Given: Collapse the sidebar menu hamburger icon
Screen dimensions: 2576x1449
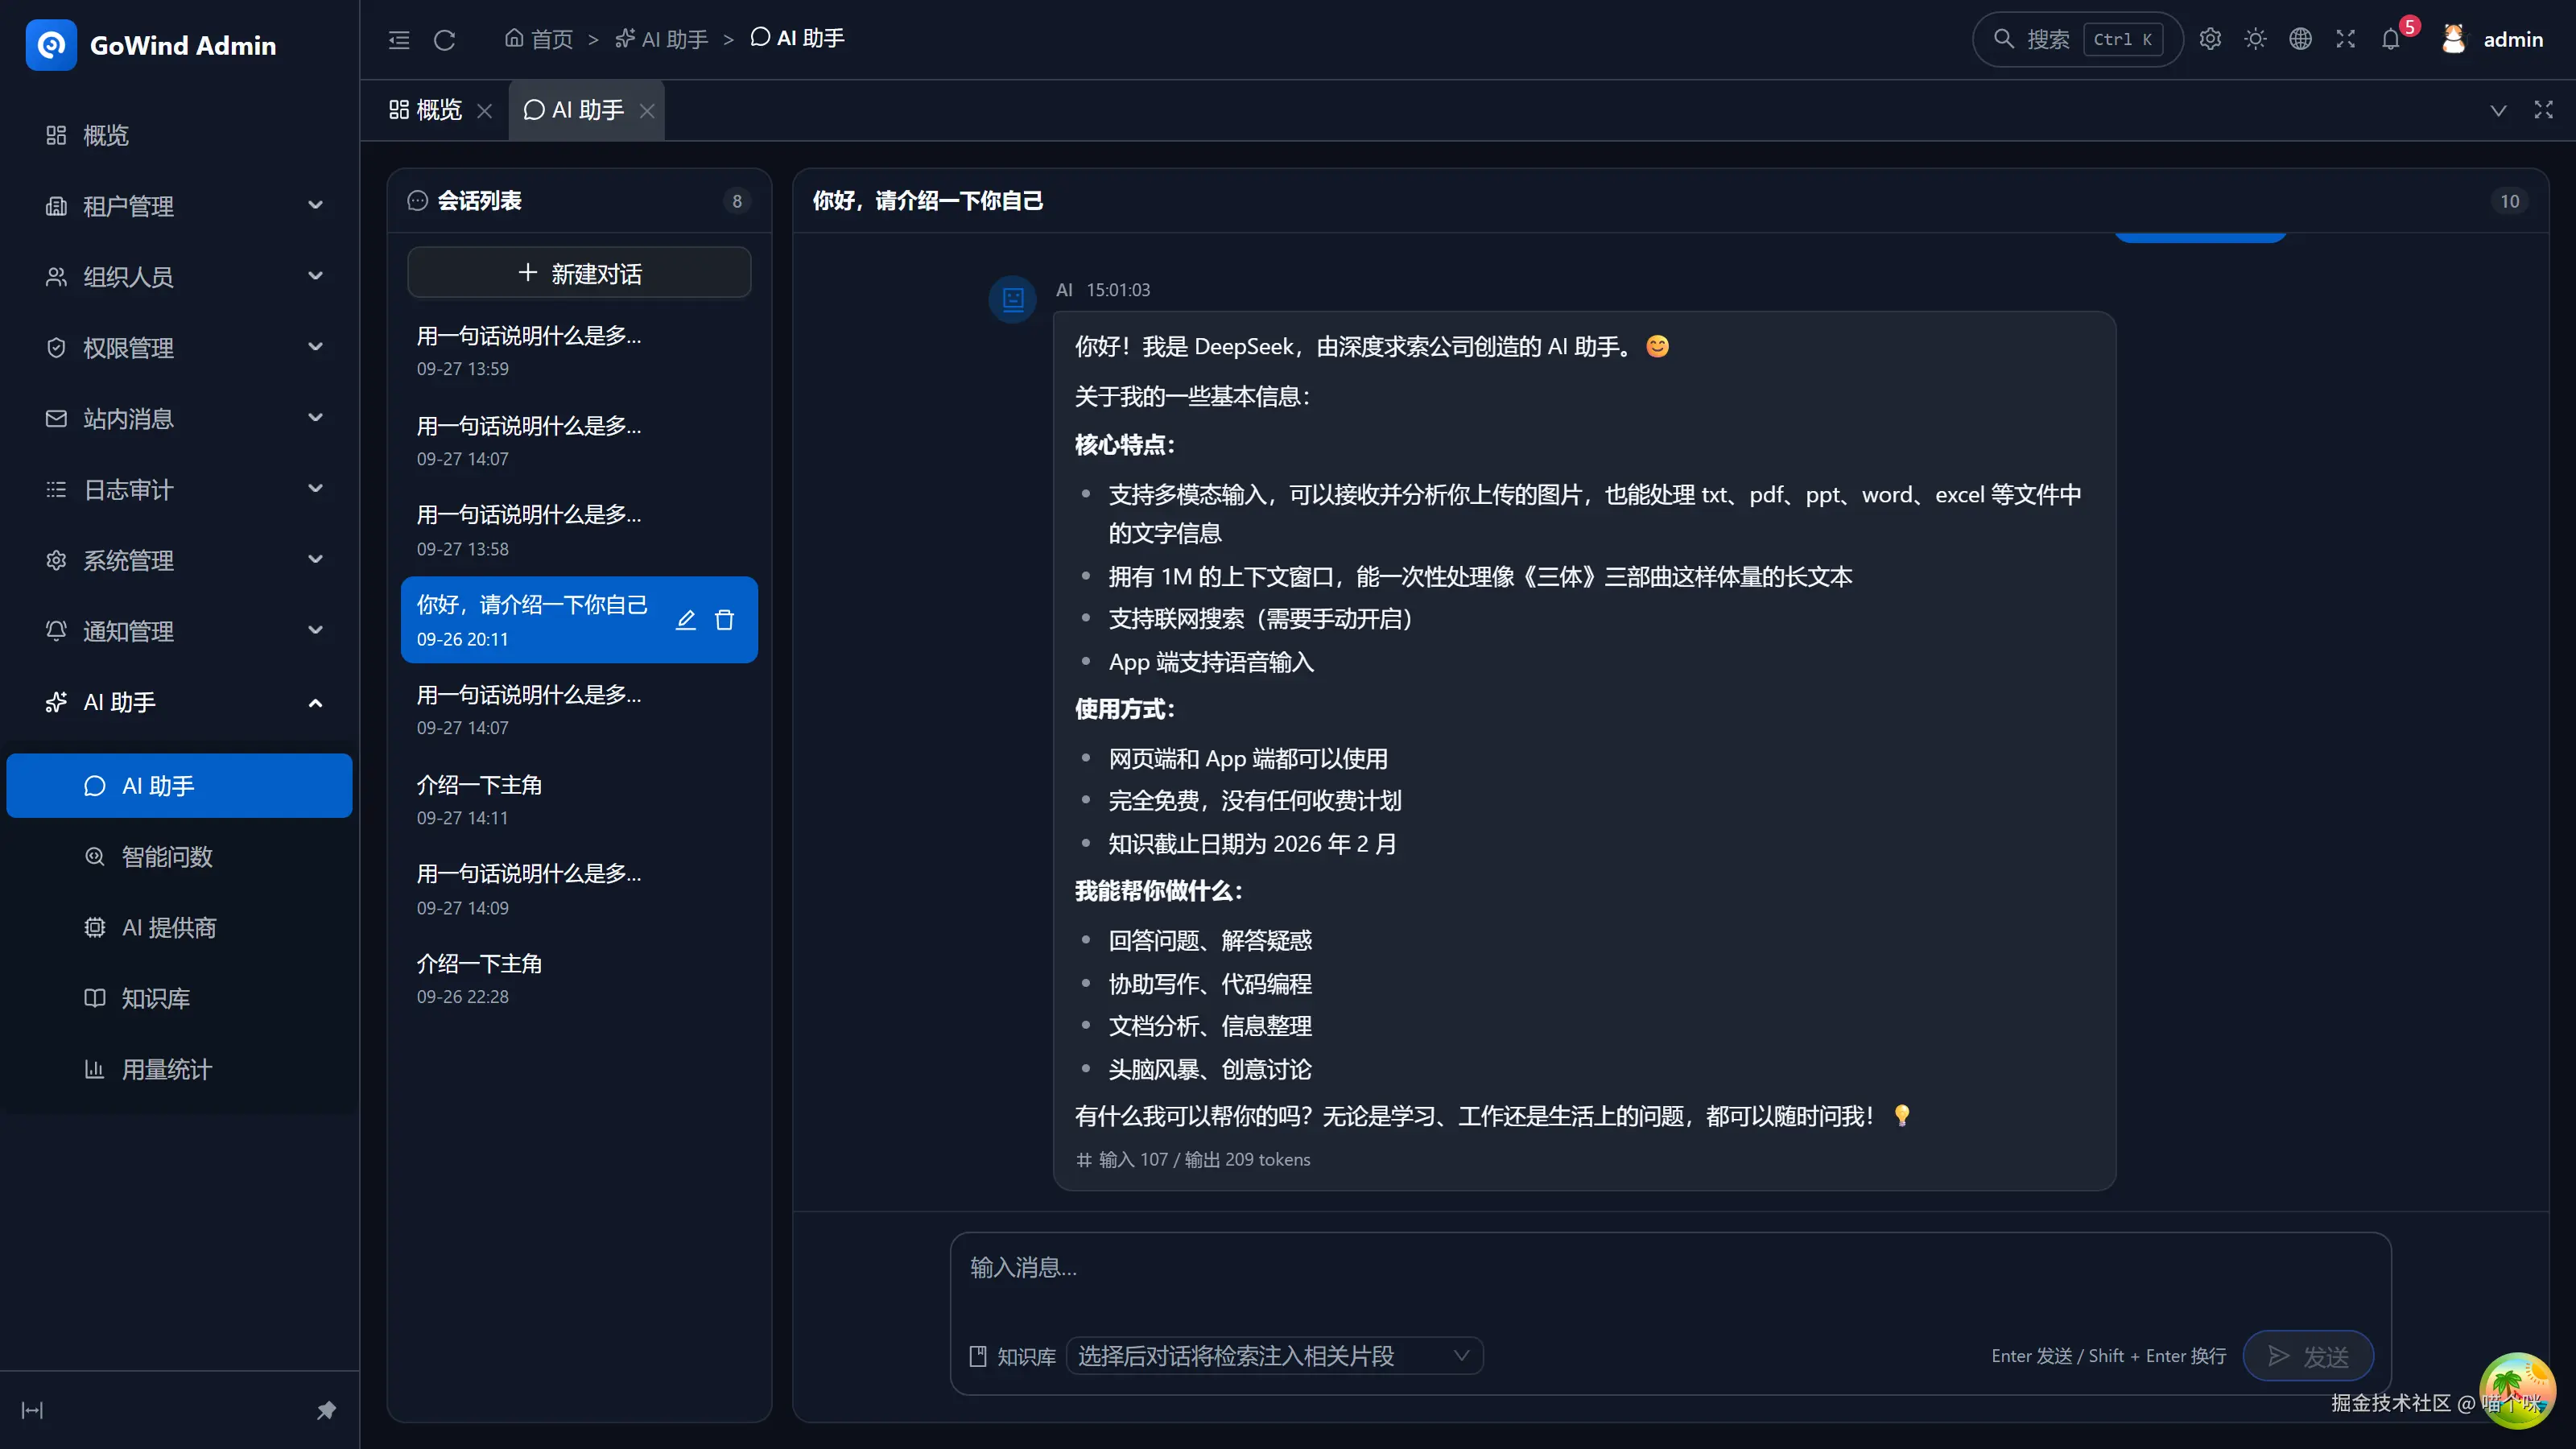Looking at the screenshot, I should point(399,40).
